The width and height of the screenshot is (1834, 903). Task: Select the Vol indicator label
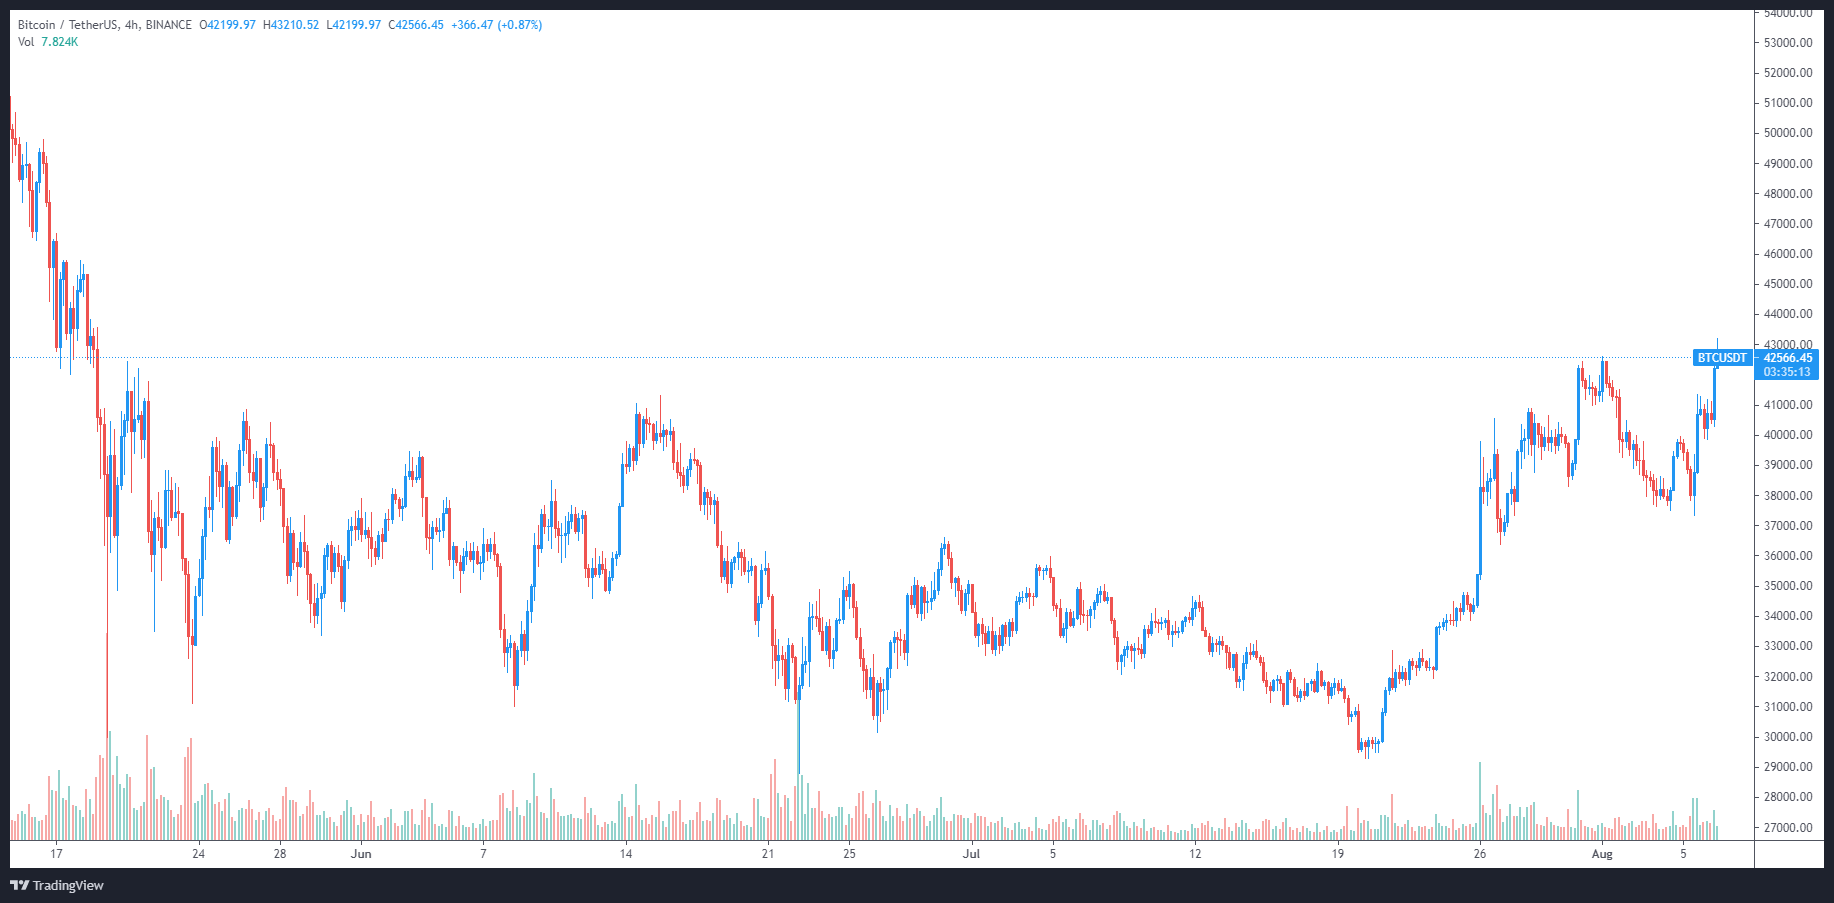[26, 42]
